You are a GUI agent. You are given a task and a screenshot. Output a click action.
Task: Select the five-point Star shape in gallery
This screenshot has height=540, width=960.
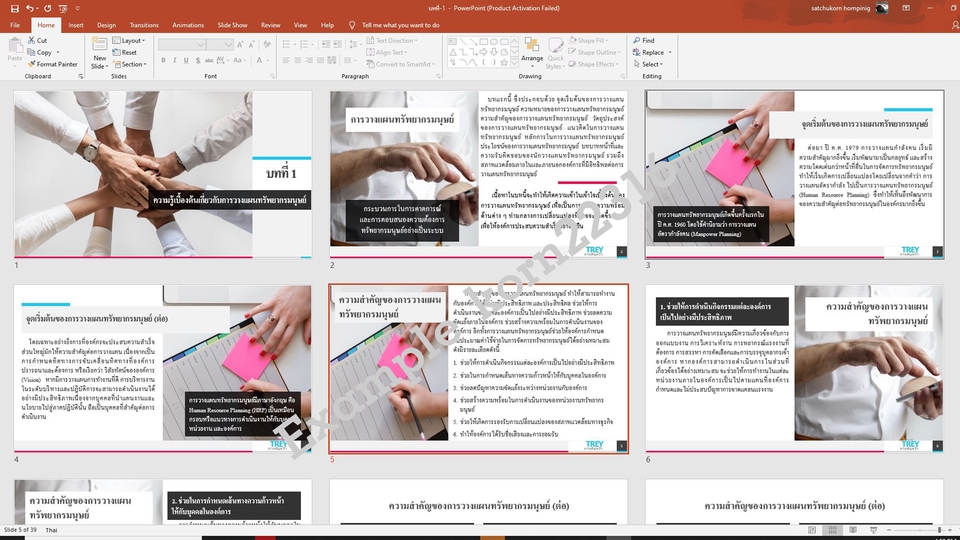pos(504,62)
